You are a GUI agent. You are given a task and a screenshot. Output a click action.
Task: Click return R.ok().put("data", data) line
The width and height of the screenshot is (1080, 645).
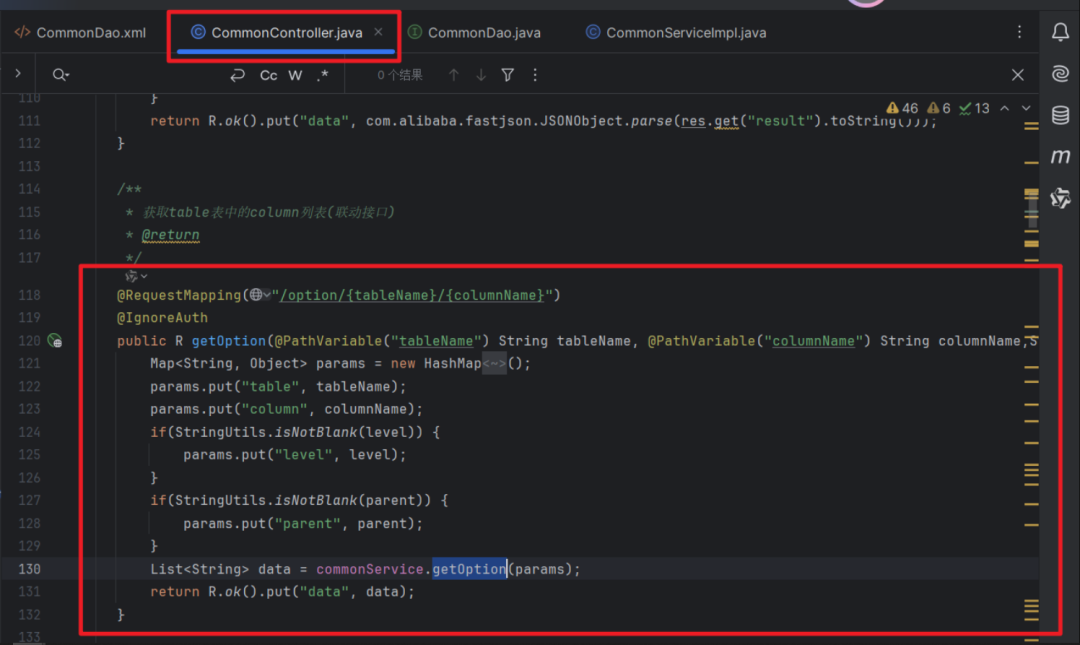(x=282, y=591)
